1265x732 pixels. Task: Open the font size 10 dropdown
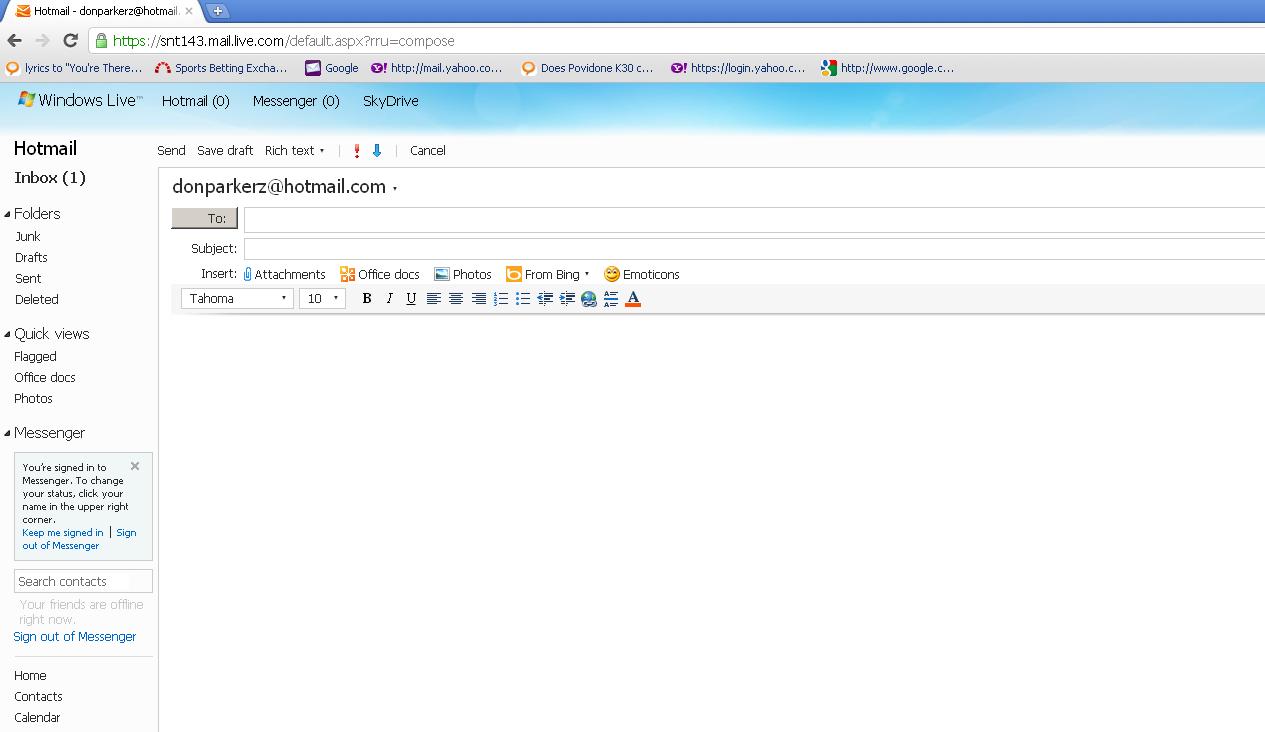pyautogui.click(x=322, y=299)
